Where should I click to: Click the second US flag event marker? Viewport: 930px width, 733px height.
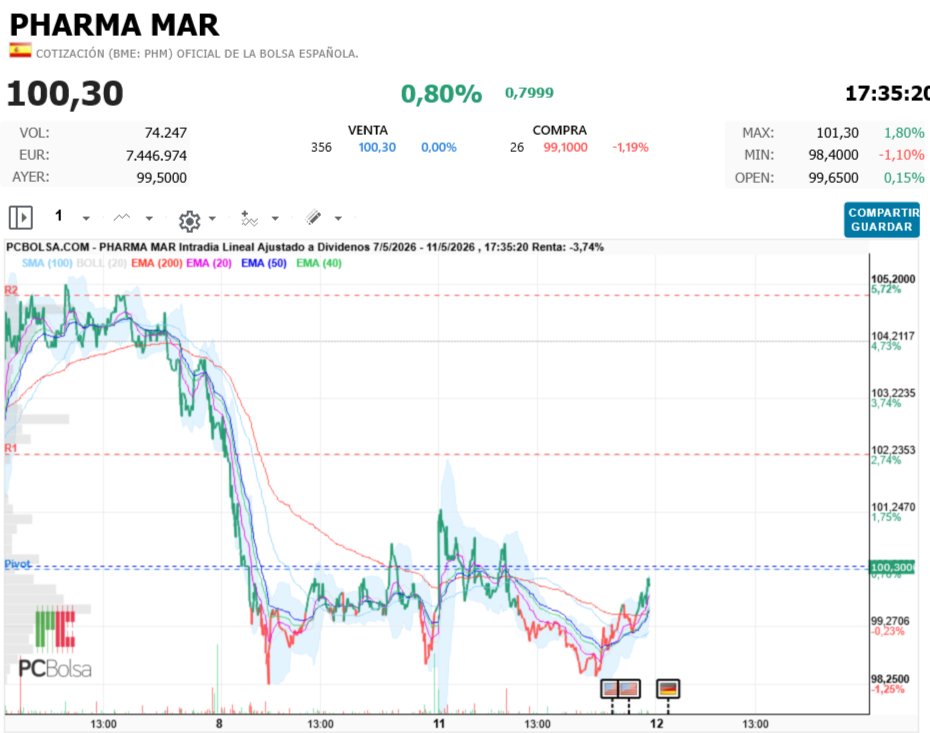pos(629,689)
